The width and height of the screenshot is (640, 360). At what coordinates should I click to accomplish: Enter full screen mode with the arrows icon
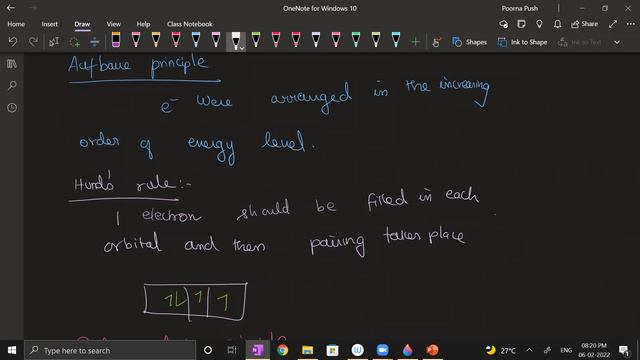[613, 24]
